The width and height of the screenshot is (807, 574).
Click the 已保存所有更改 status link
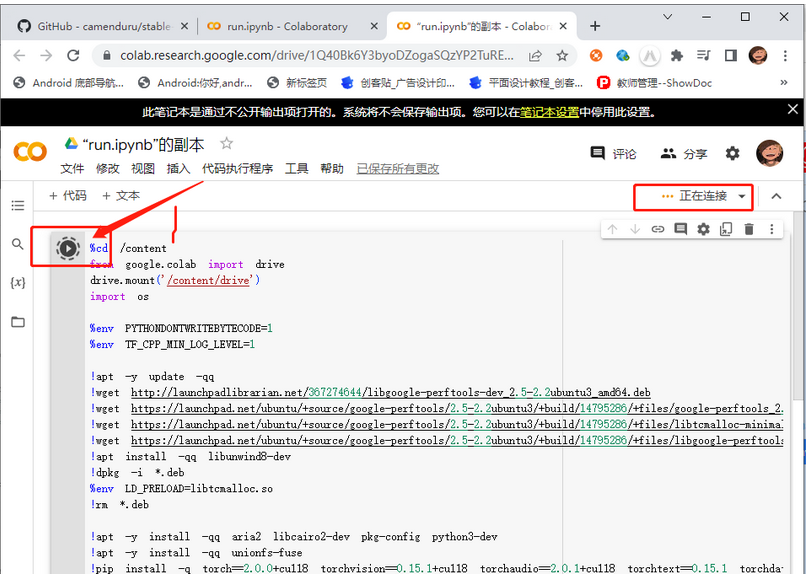pos(397,168)
